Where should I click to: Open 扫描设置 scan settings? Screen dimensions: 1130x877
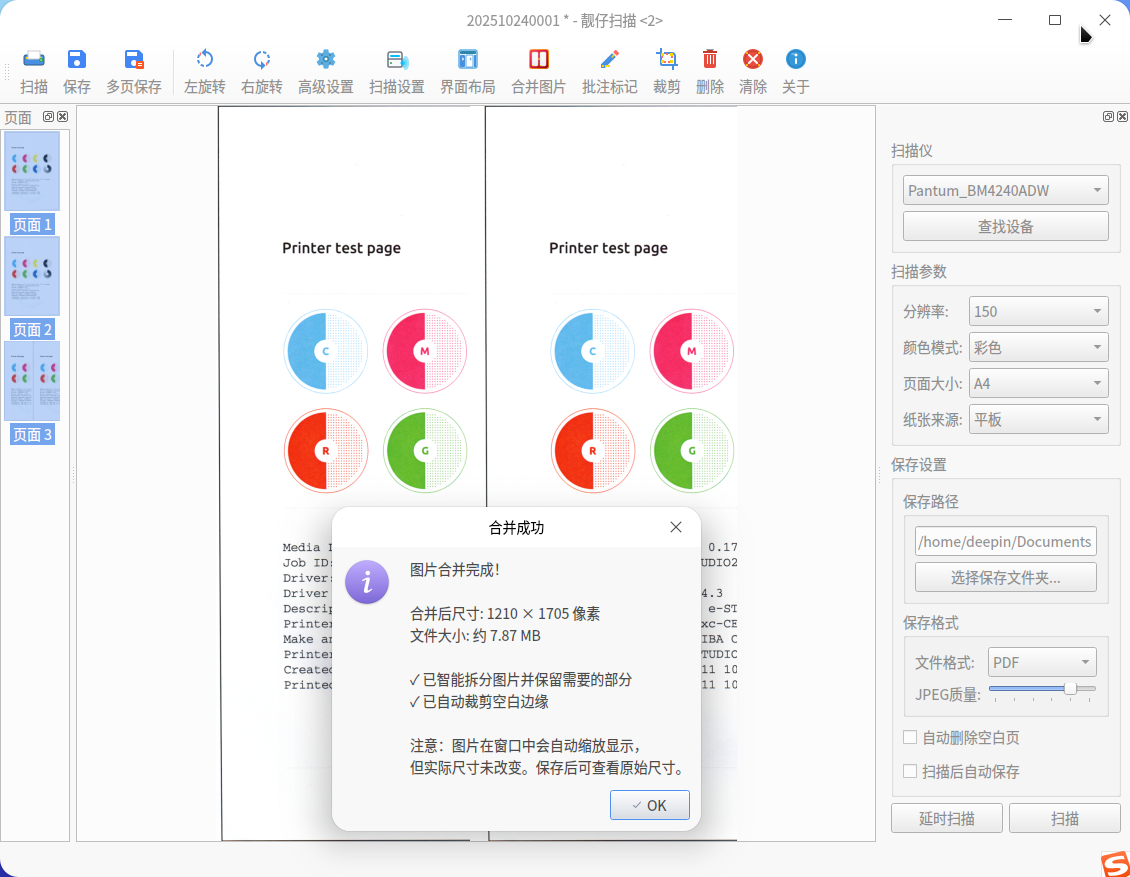pos(396,71)
